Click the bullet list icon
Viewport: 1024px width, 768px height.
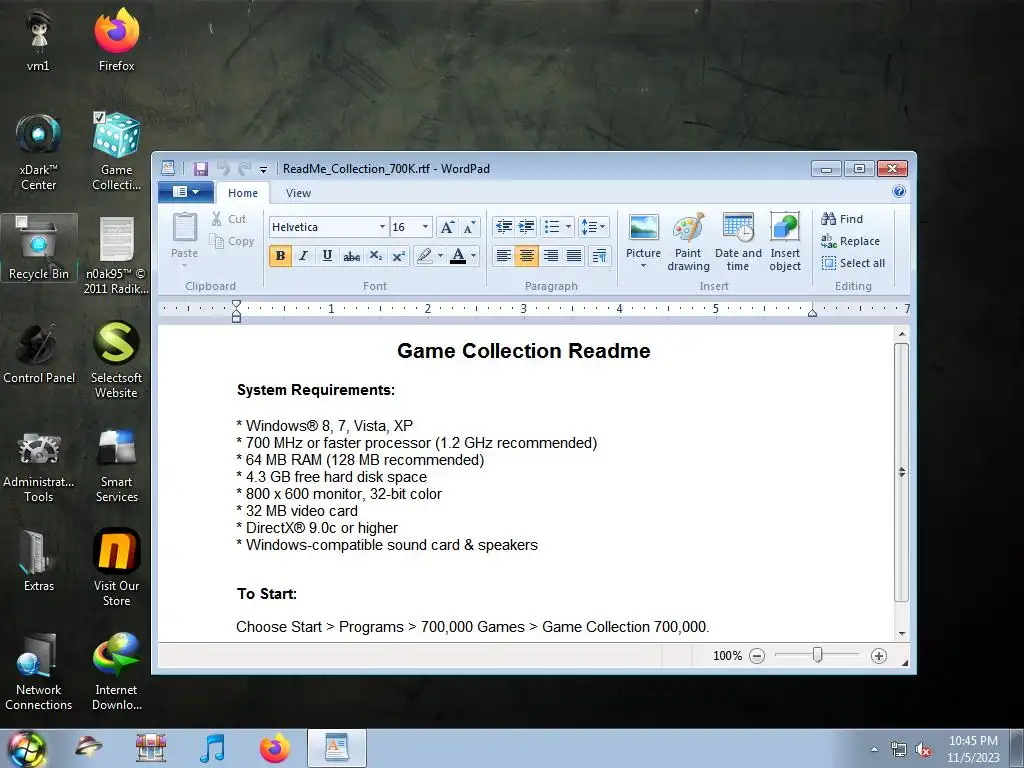point(552,227)
